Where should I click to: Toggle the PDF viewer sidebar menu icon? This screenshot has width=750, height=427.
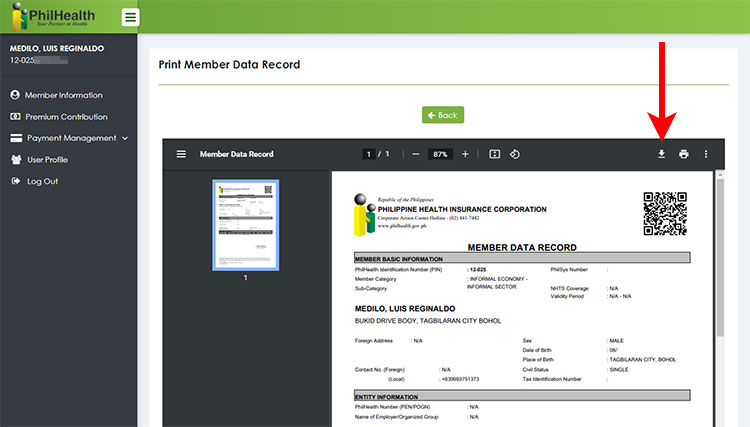pos(181,154)
